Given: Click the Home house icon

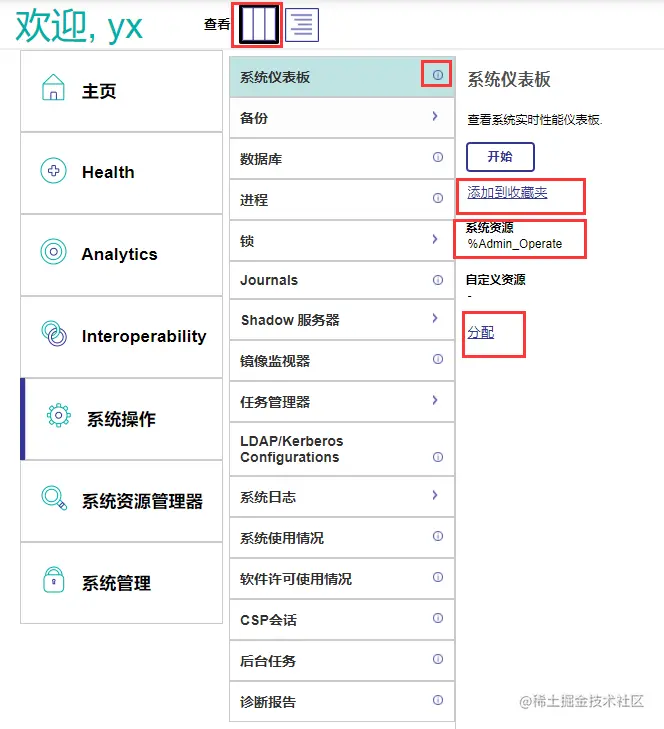Looking at the screenshot, I should point(53,89).
